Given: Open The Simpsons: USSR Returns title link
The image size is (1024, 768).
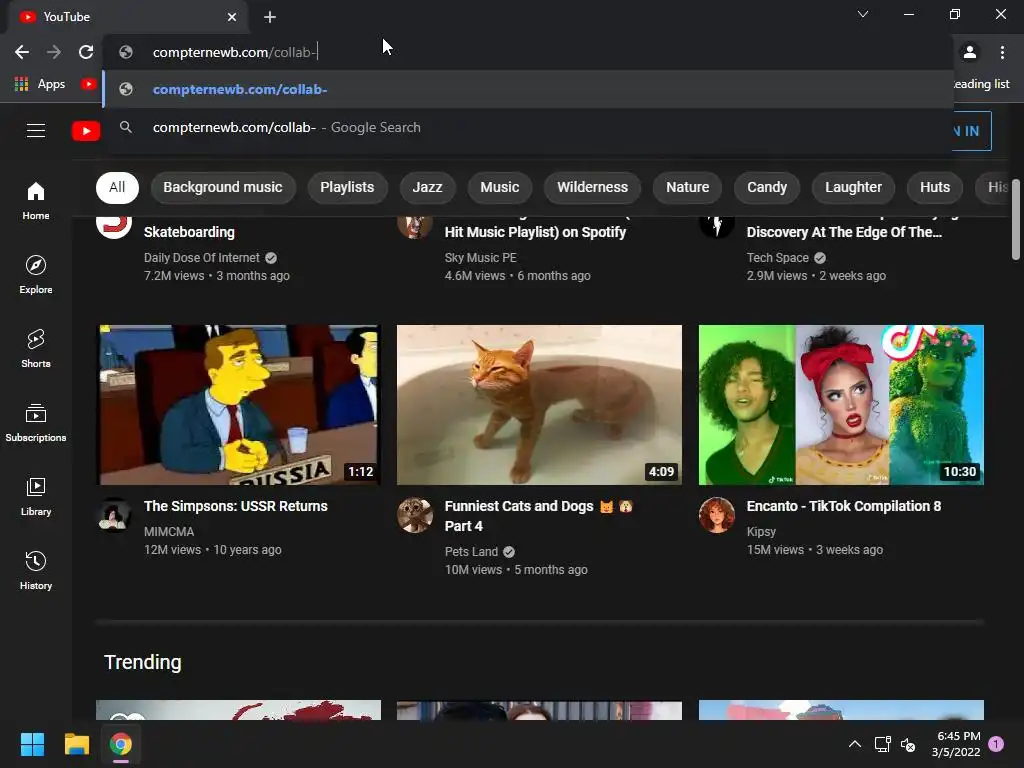Looking at the screenshot, I should [x=236, y=506].
